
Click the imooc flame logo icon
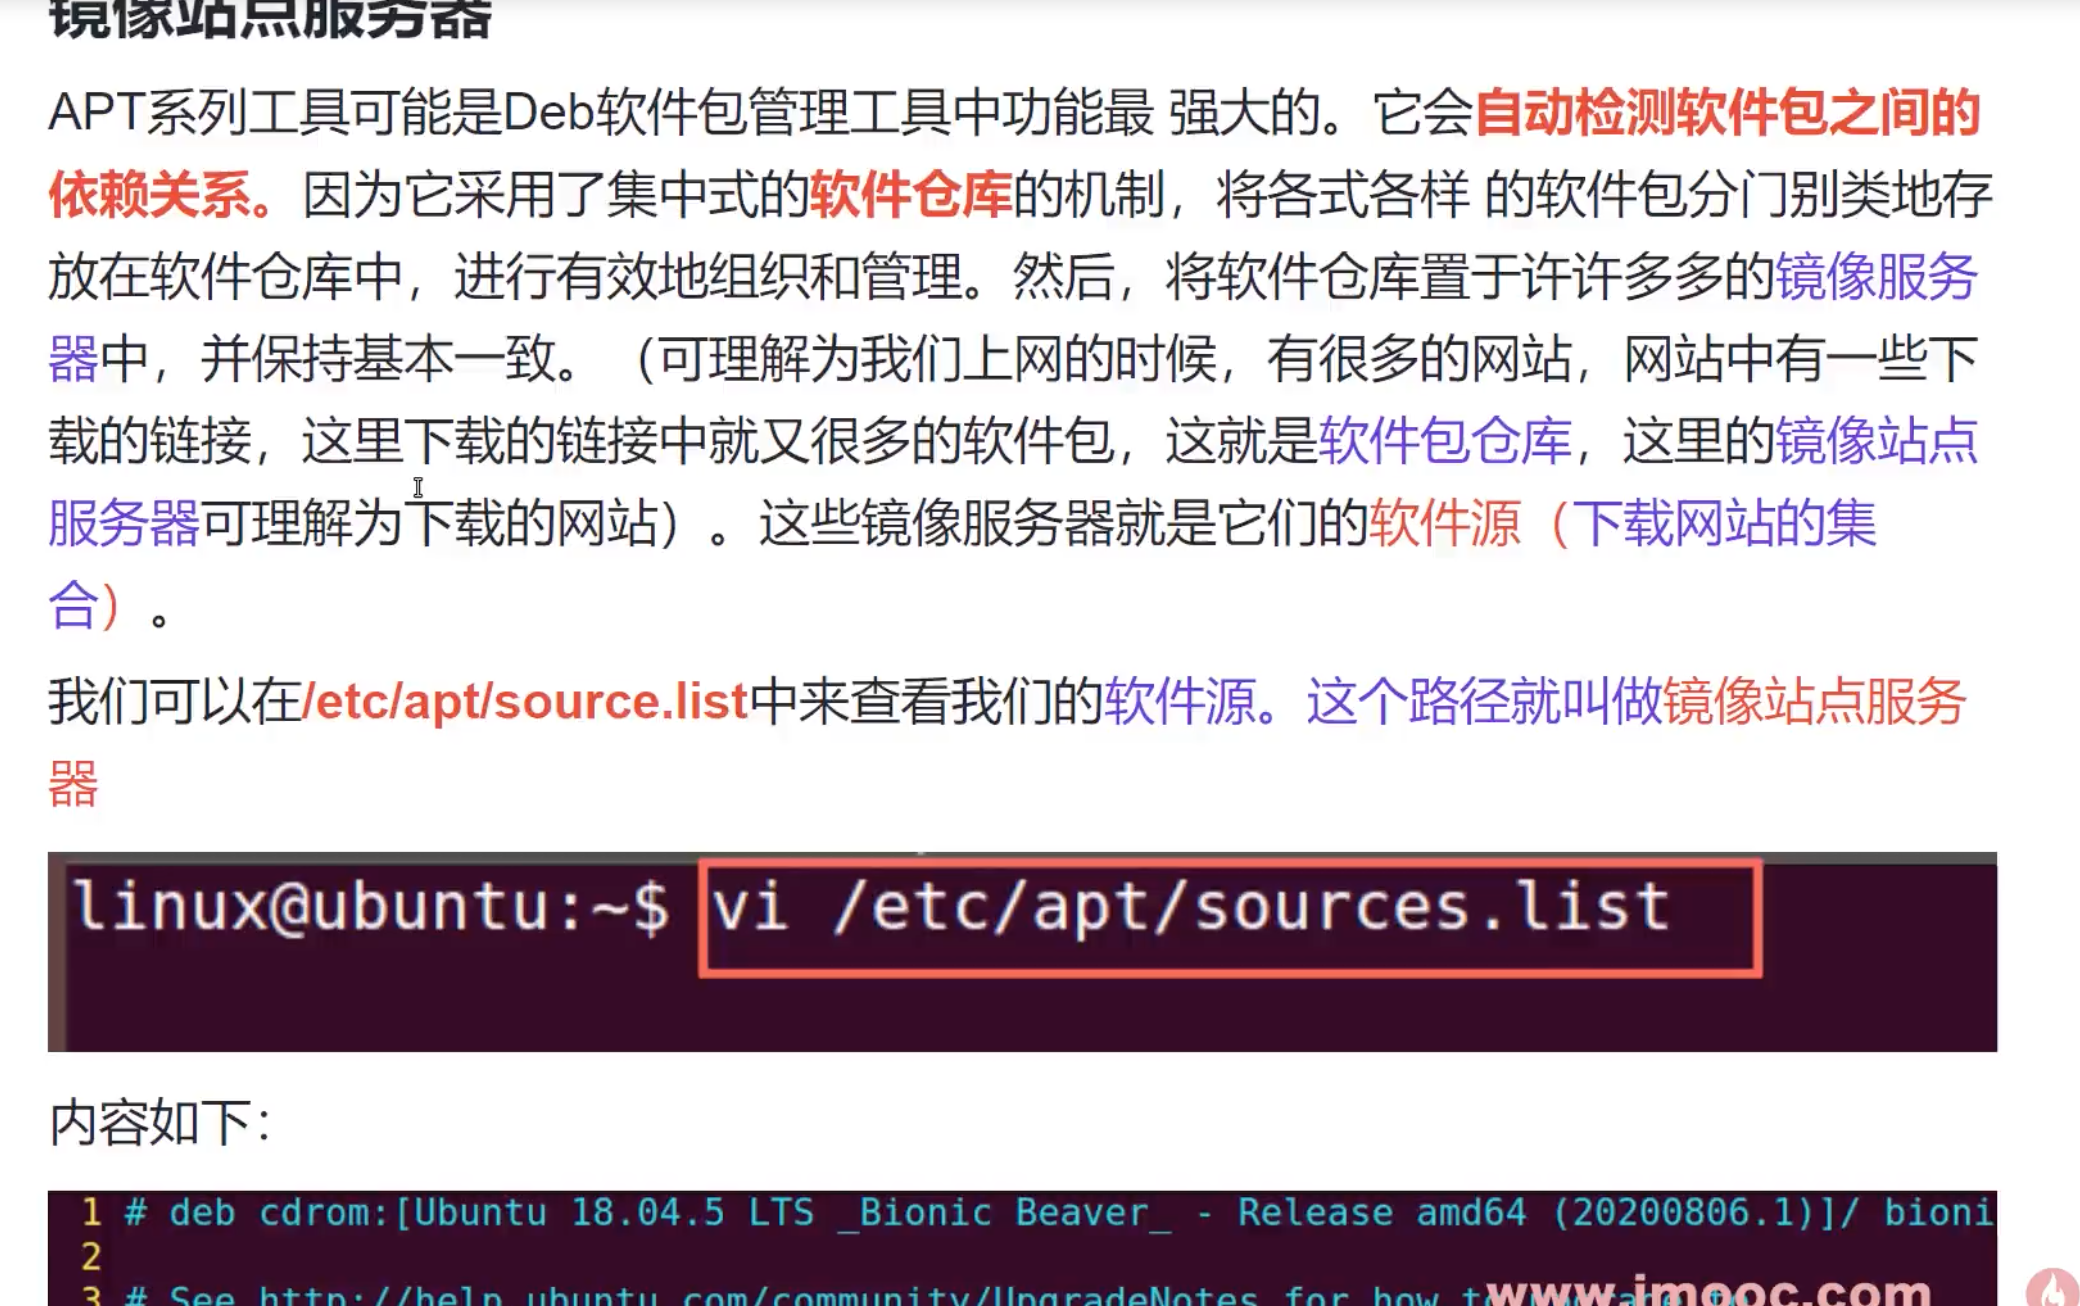pos(2052,1288)
